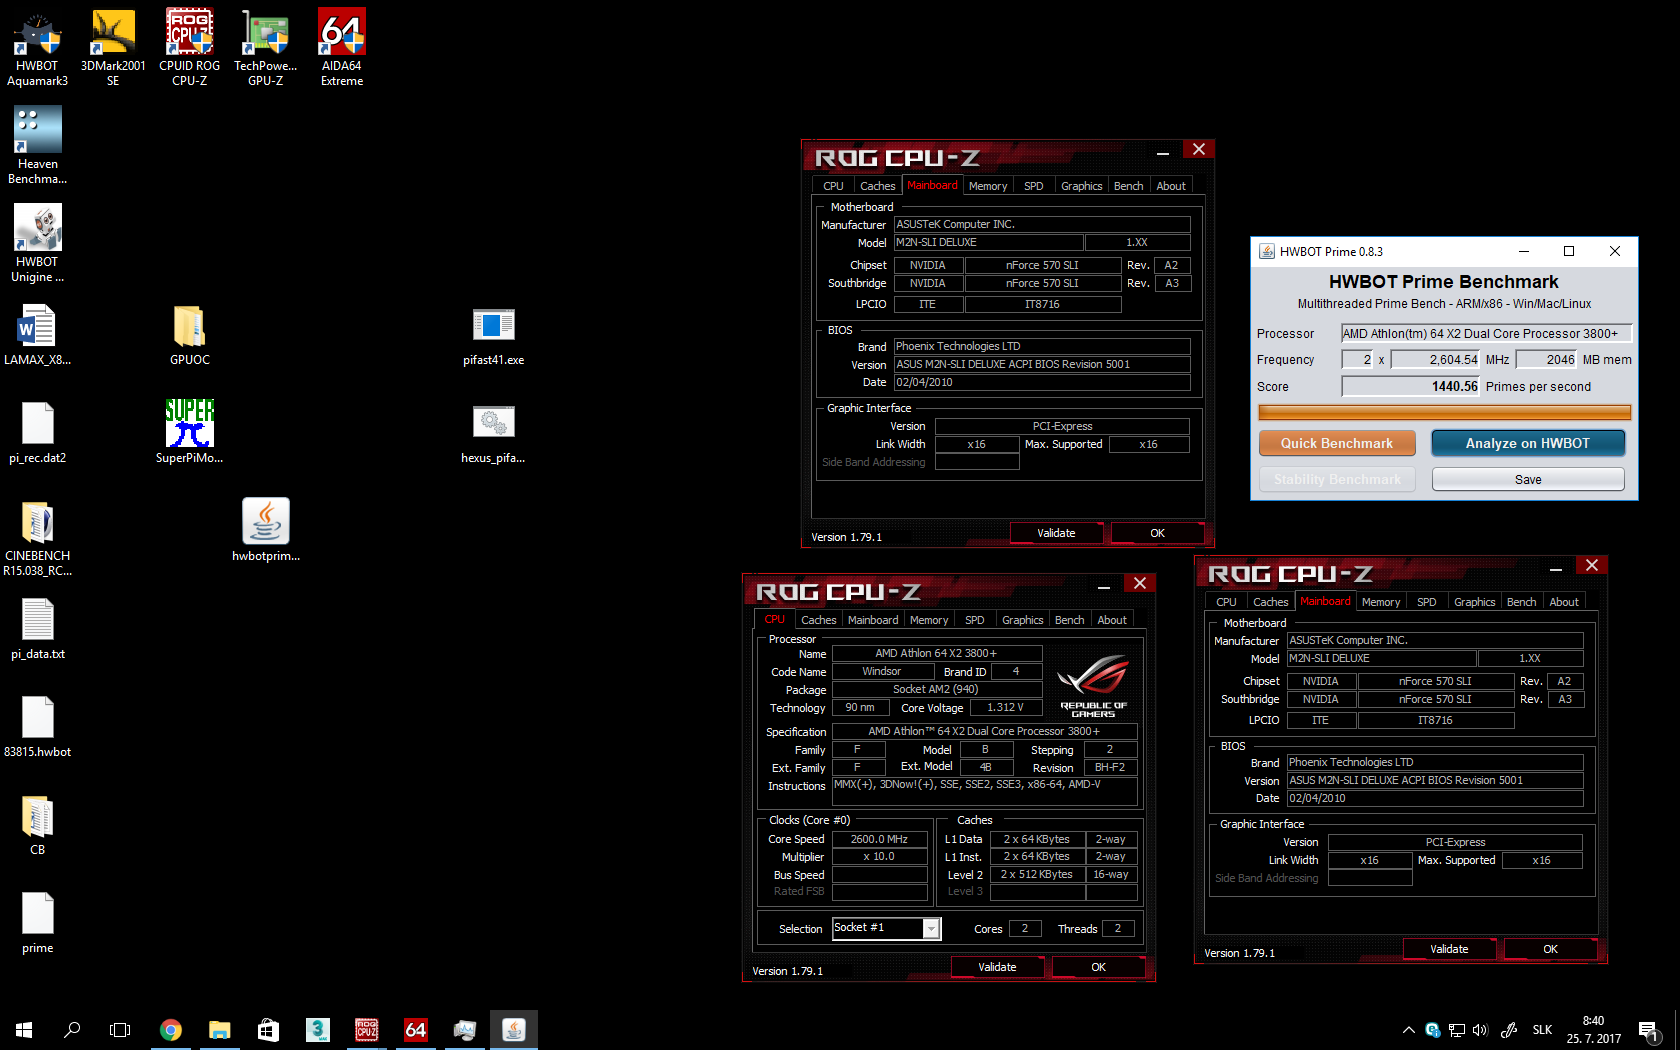Open HWBOT Unigine desktop icon

37,244
